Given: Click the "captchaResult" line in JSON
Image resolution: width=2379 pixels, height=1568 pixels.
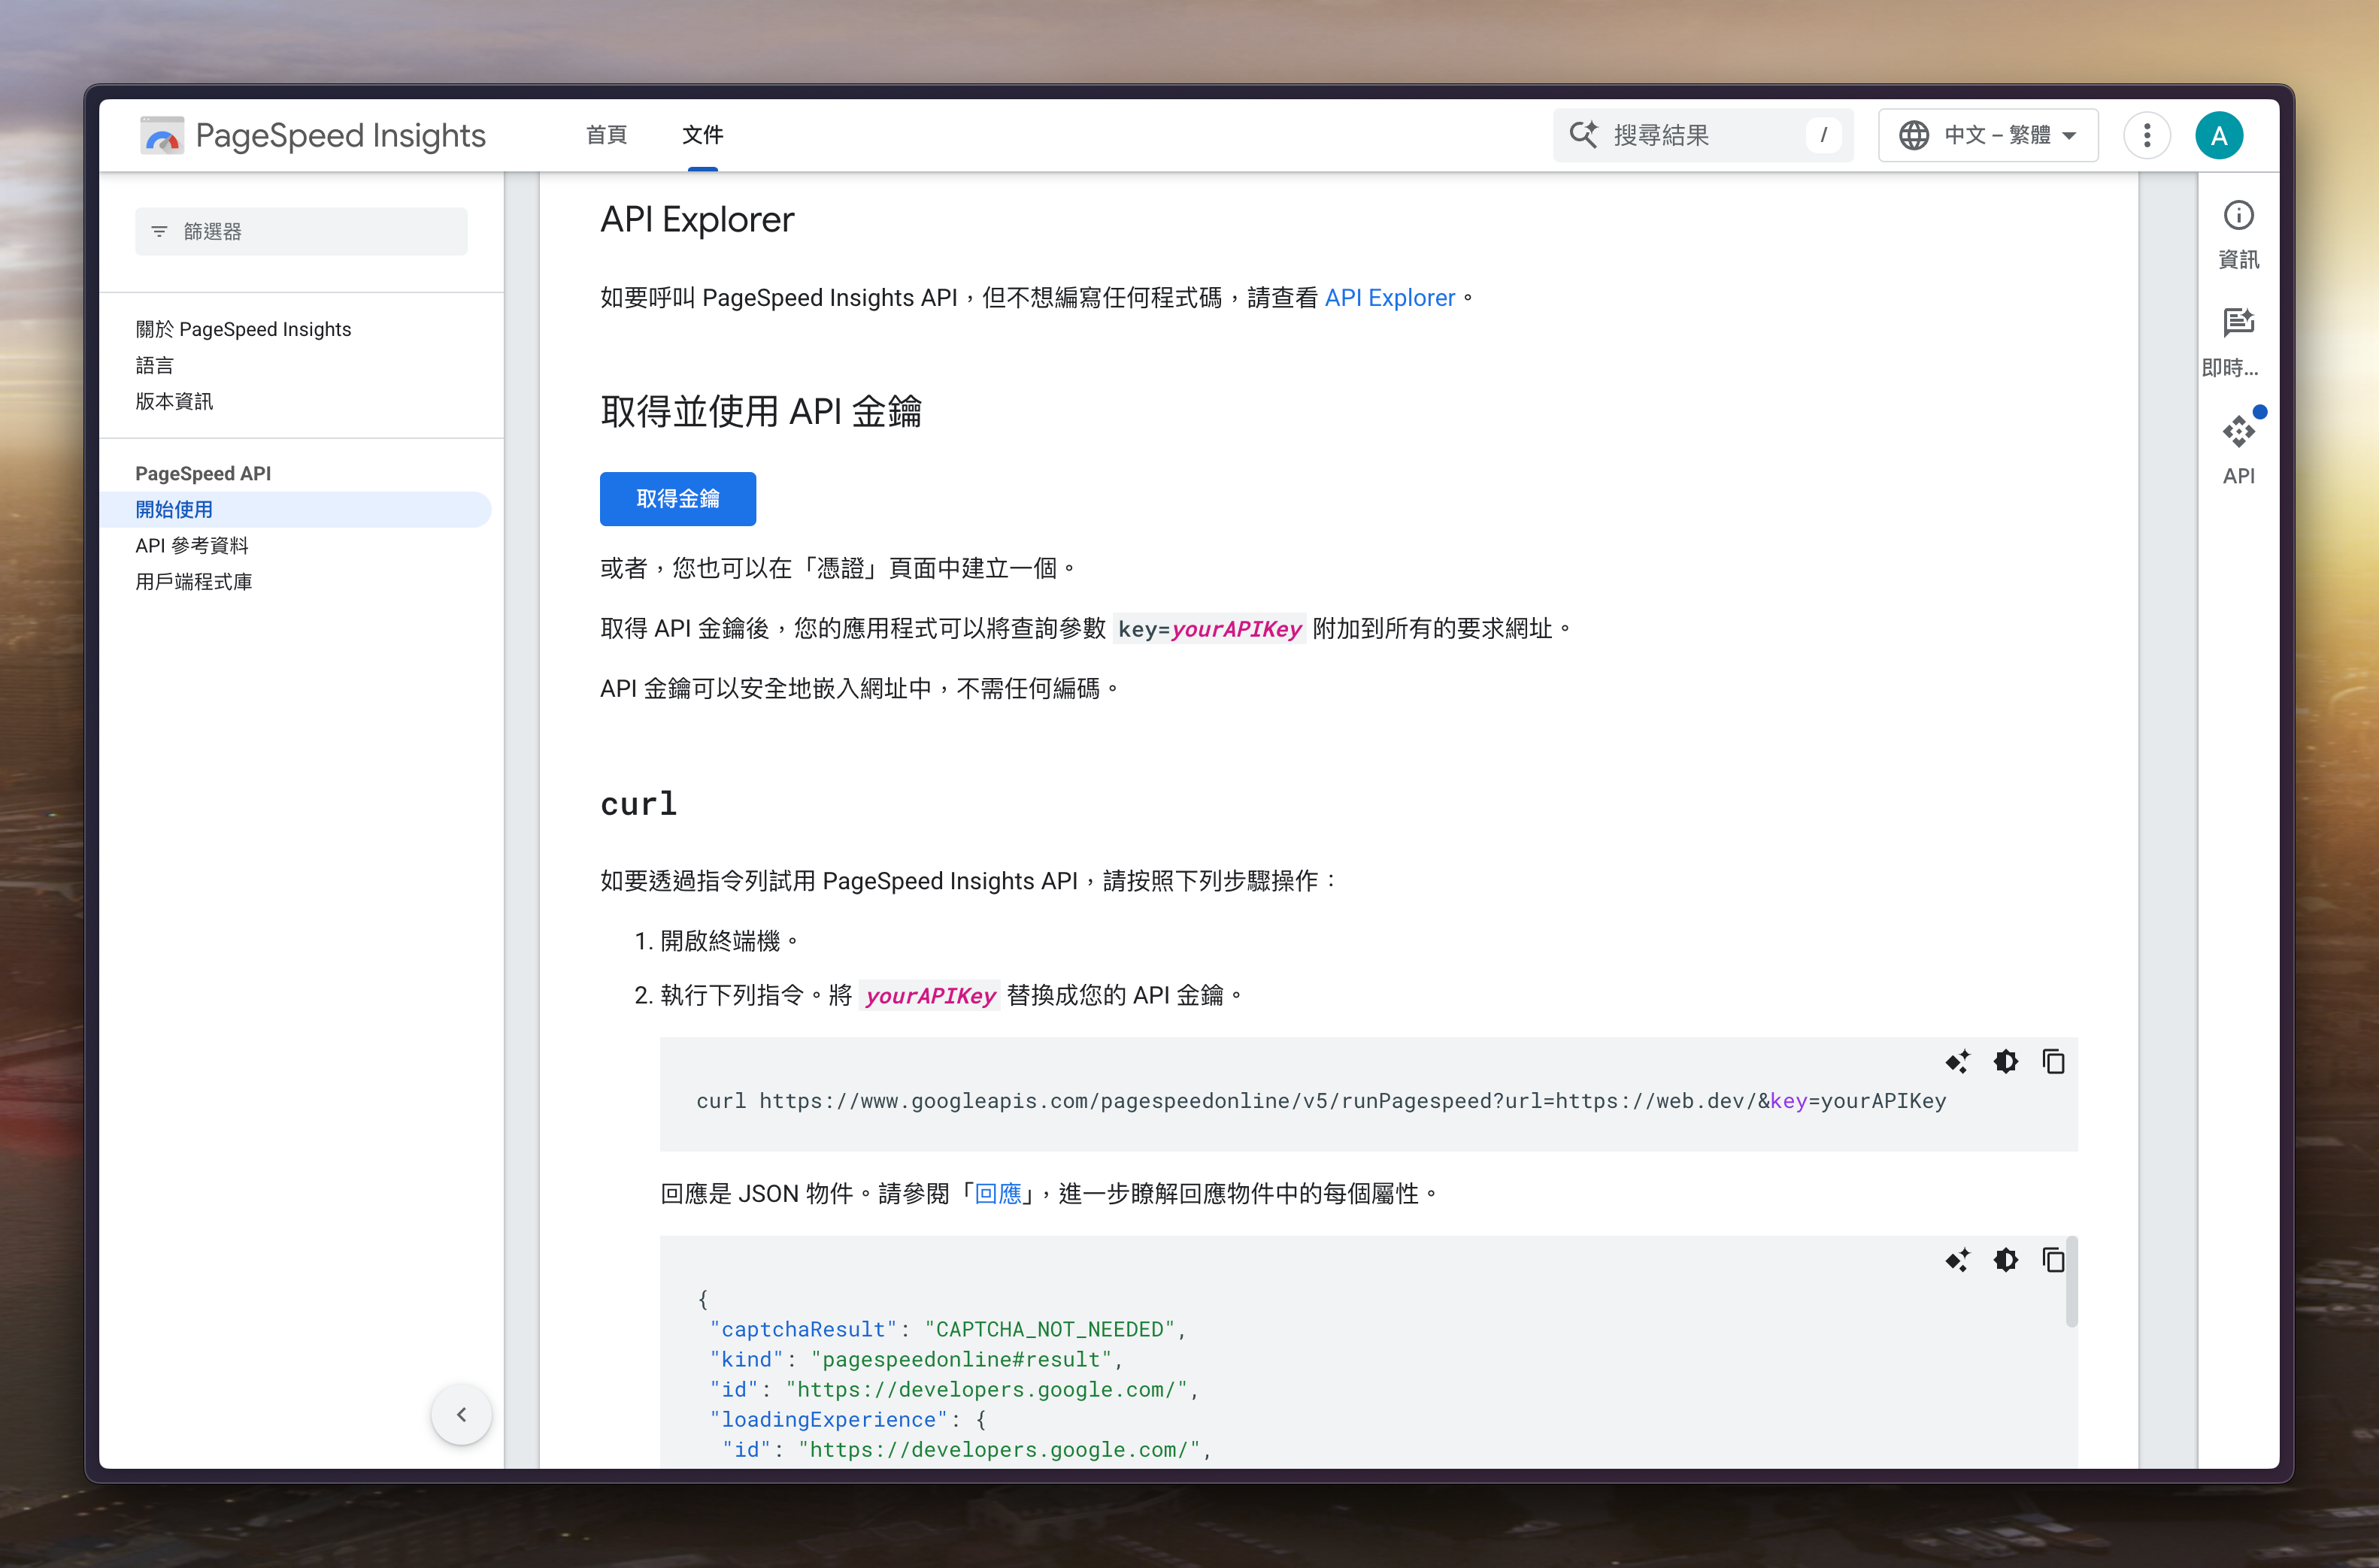Looking at the screenshot, I should pyautogui.click(x=947, y=1329).
